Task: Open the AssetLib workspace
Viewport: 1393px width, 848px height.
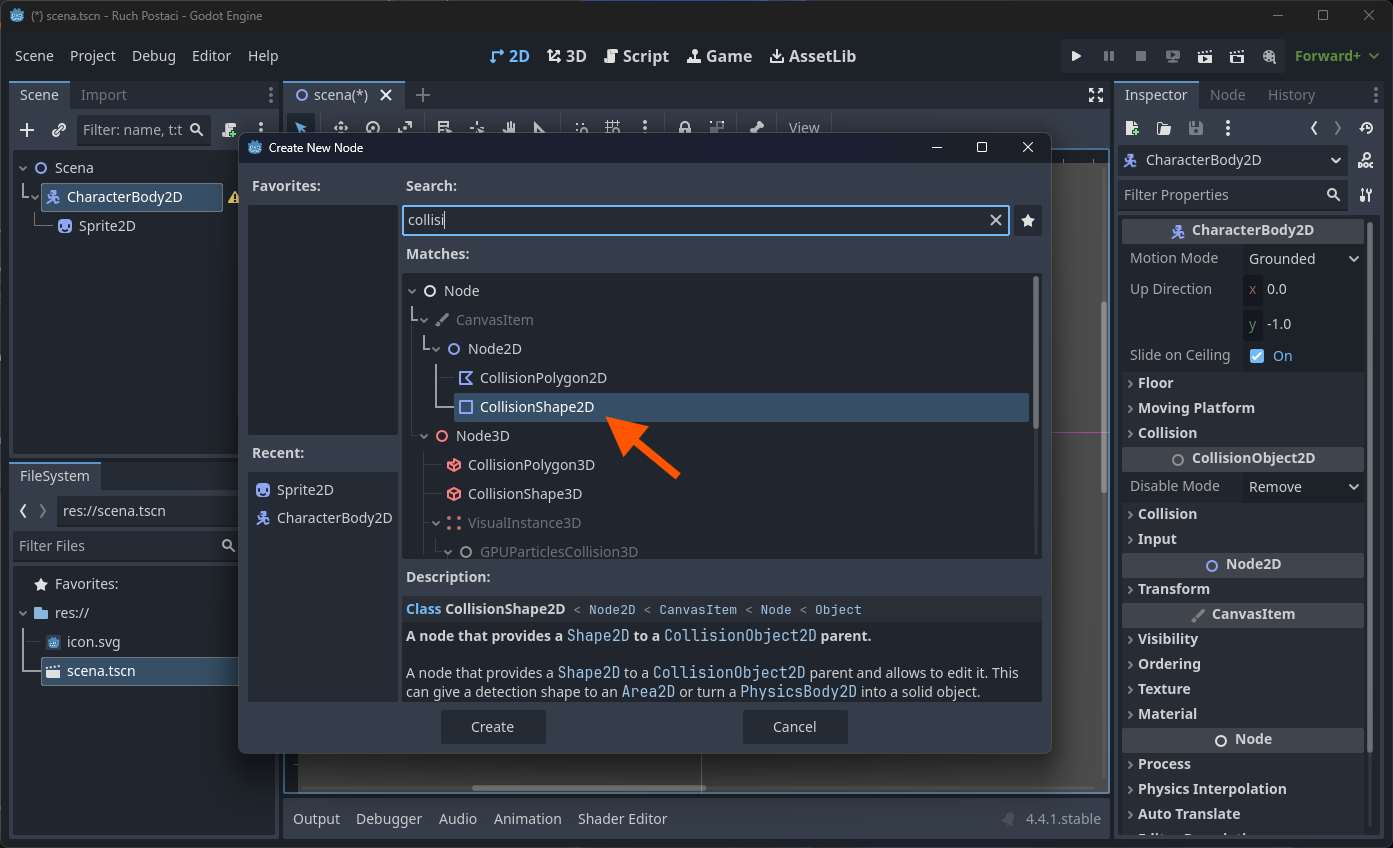Action: point(813,56)
